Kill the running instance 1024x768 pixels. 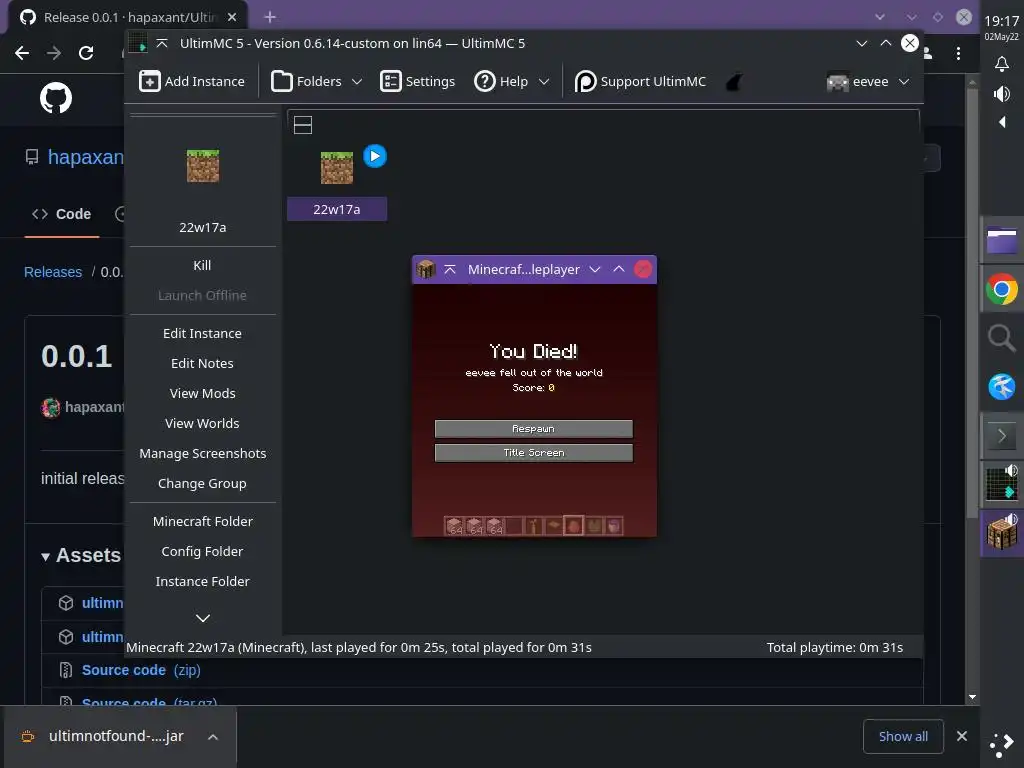pos(202,265)
